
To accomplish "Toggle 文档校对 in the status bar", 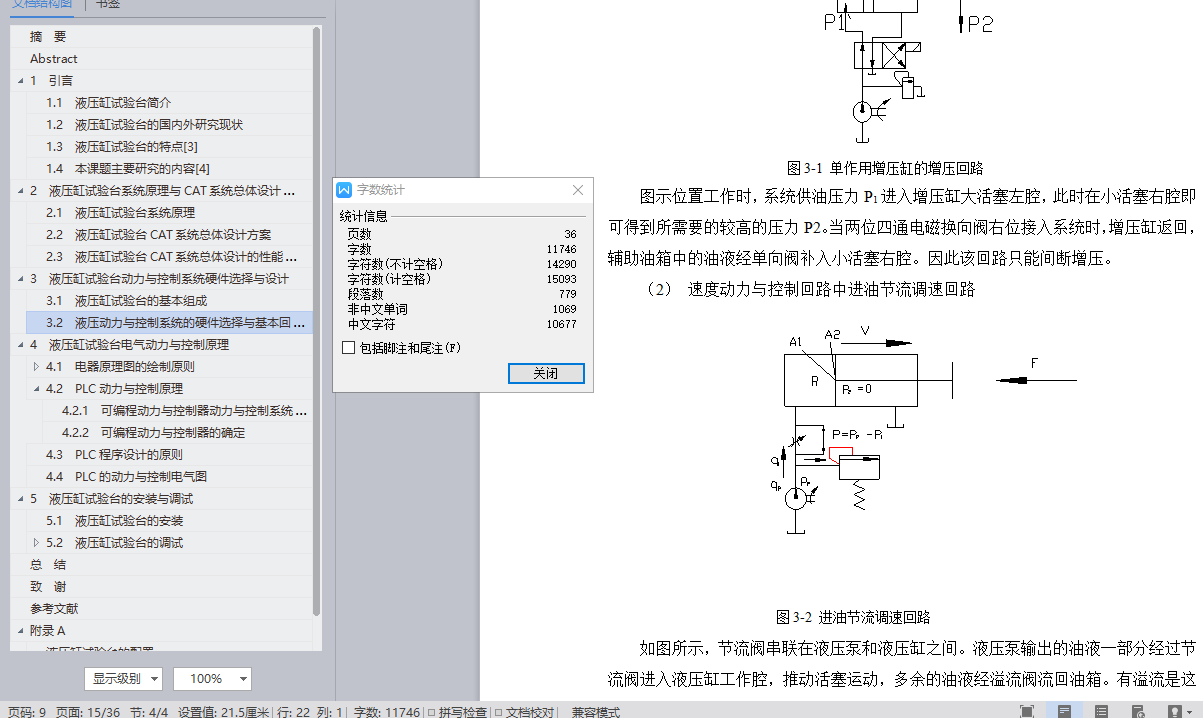I will click(524, 712).
